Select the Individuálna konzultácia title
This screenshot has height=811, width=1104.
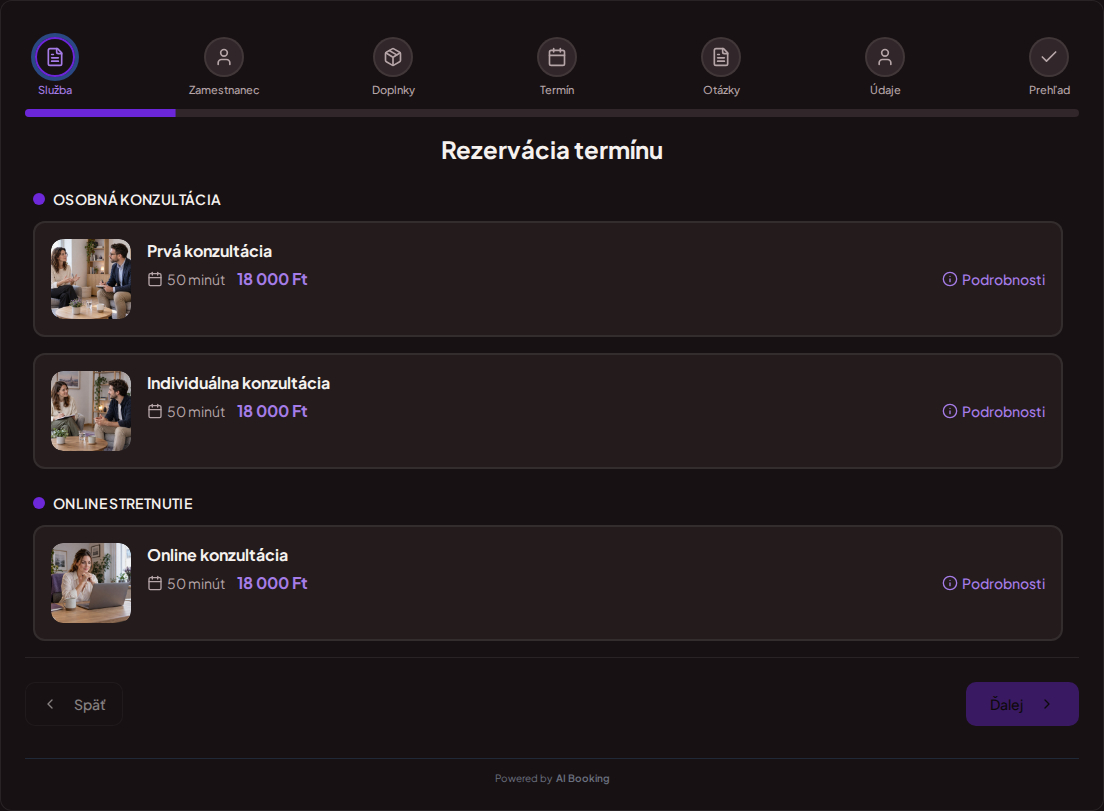pos(238,383)
